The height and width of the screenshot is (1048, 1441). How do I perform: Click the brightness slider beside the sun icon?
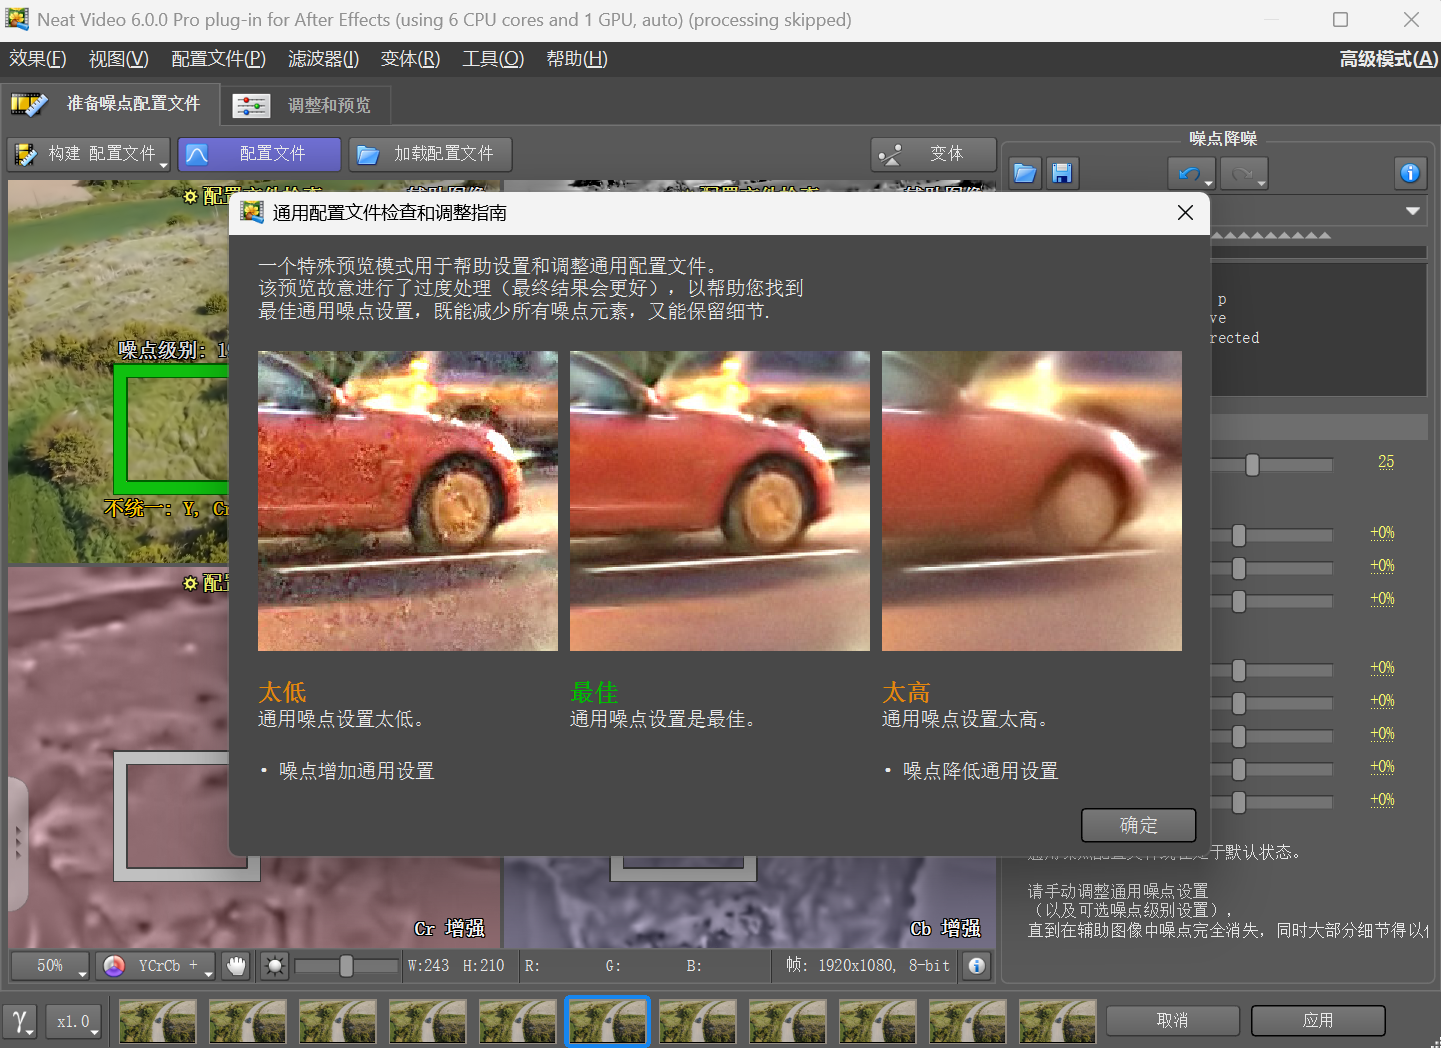pyautogui.click(x=345, y=966)
